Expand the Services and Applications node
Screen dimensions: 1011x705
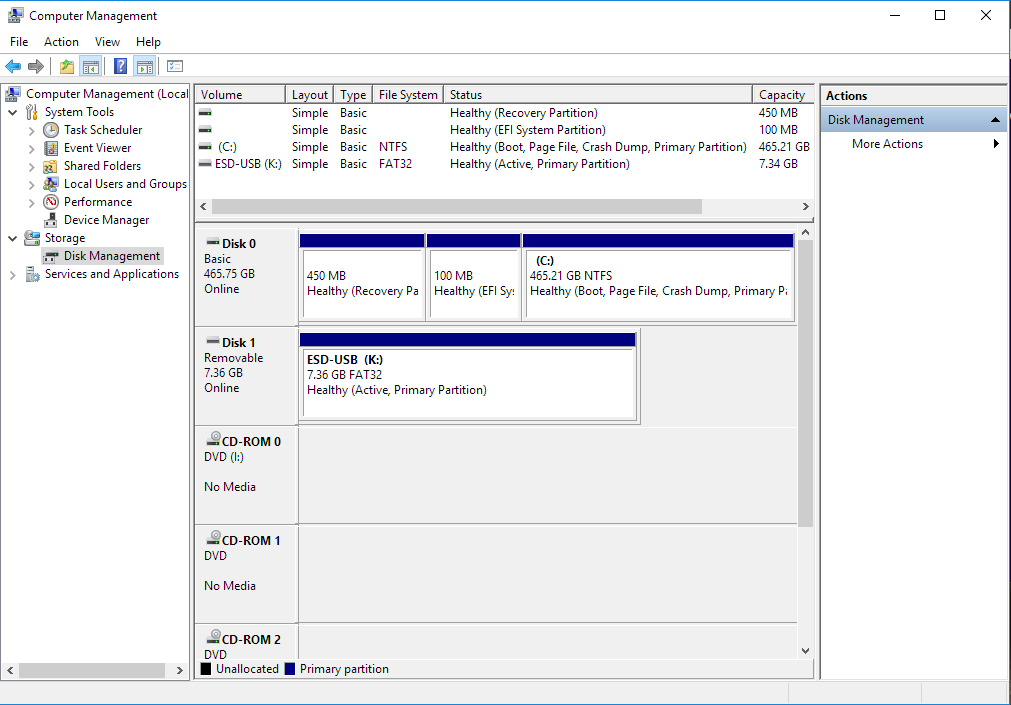click(12, 275)
